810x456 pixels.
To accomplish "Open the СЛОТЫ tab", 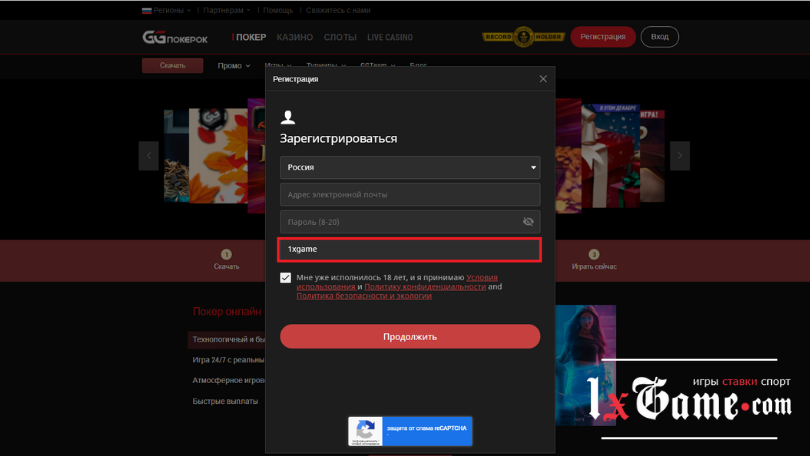I will [x=340, y=37].
